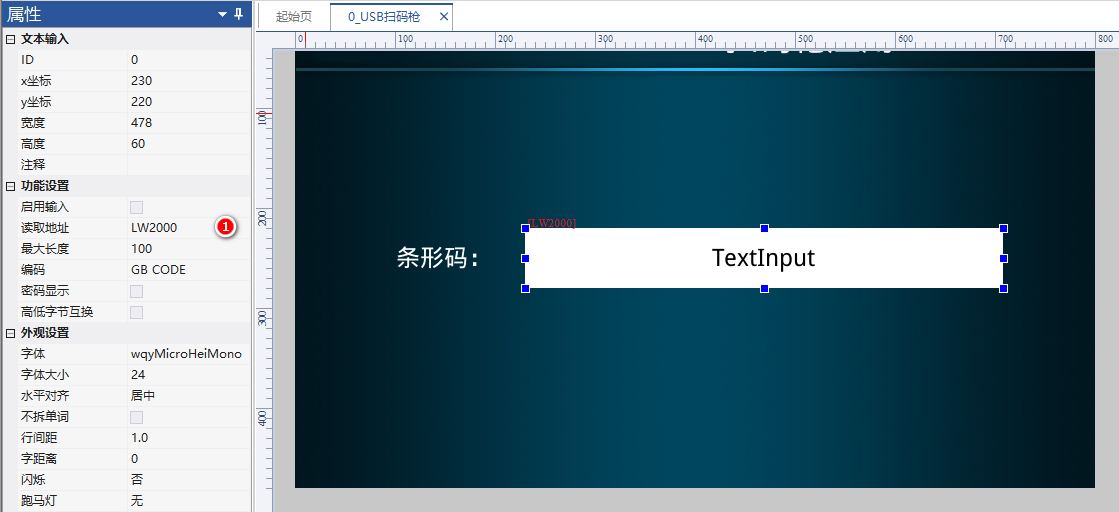The width and height of the screenshot is (1119, 512).
Task: Click the red number 1 marker badge
Action: pos(225,228)
